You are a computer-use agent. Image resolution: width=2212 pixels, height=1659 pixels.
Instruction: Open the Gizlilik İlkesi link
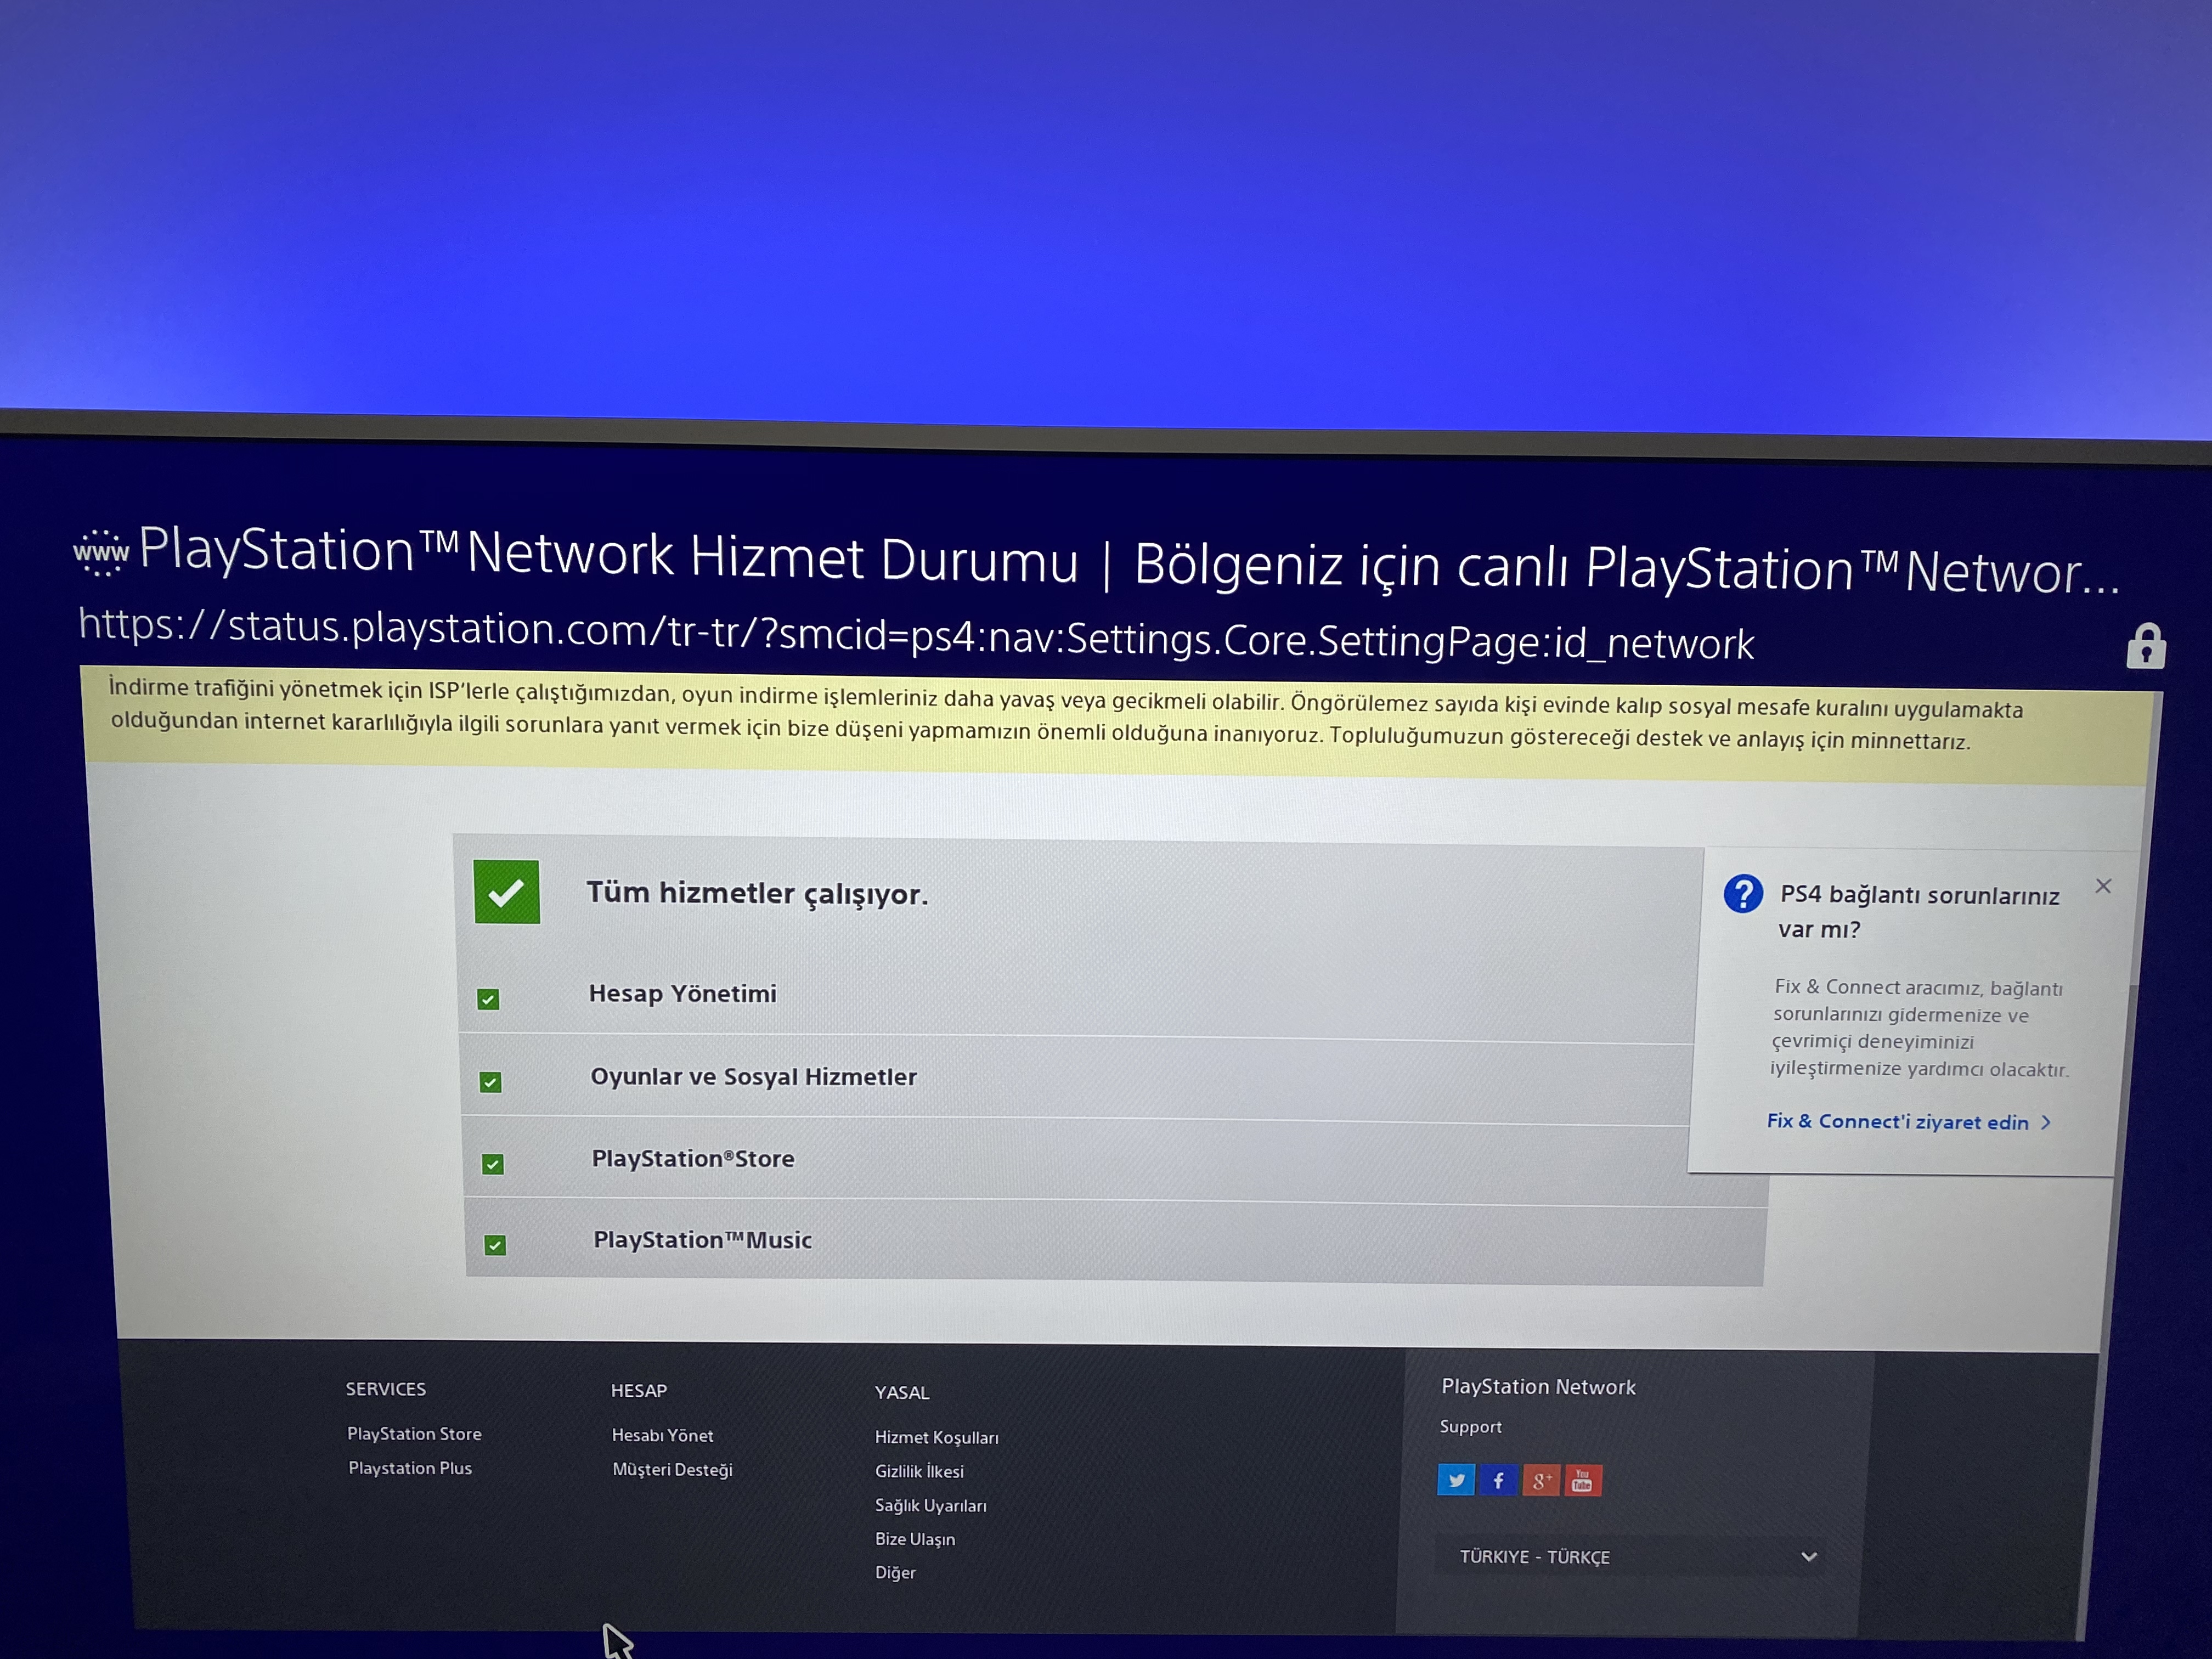tap(919, 1471)
